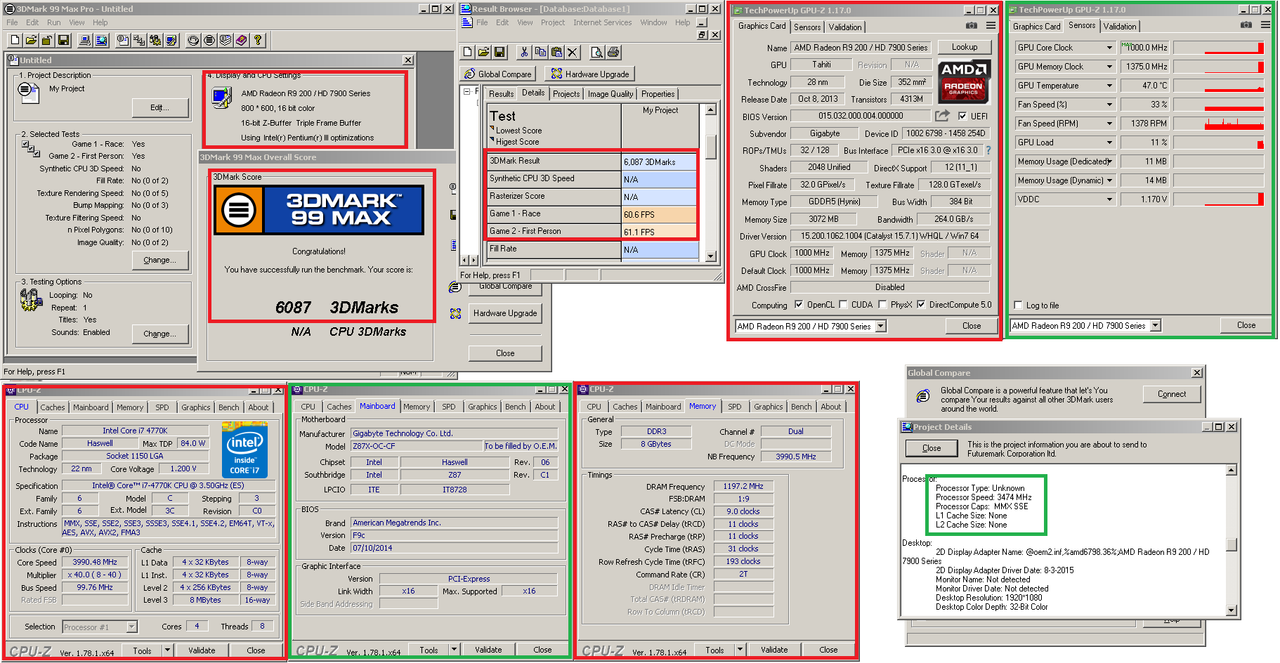The width and height of the screenshot is (1280, 663).
Task: Click the Paste clipboard icon in Result Browser
Action: 556,52
